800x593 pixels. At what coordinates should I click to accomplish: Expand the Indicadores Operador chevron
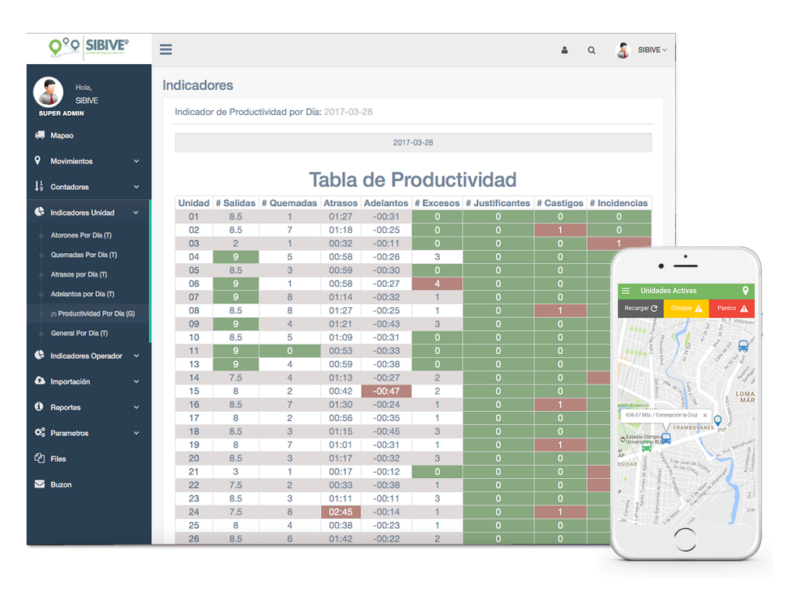(x=136, y=356)
